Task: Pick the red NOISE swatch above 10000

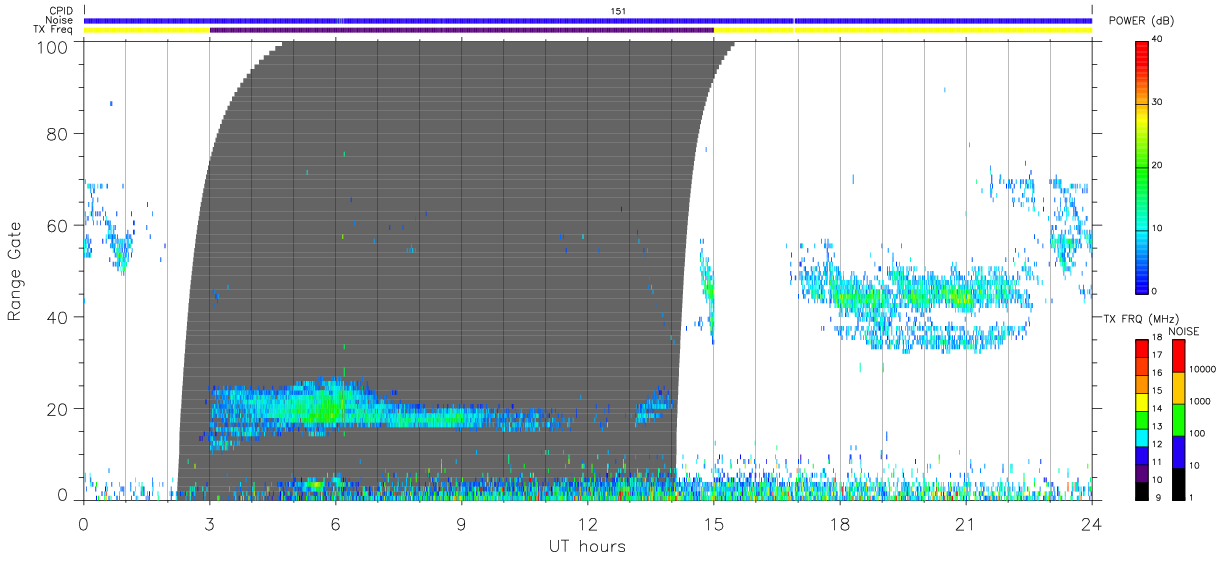Action: pyautogui.click(x=1178, y=356)
